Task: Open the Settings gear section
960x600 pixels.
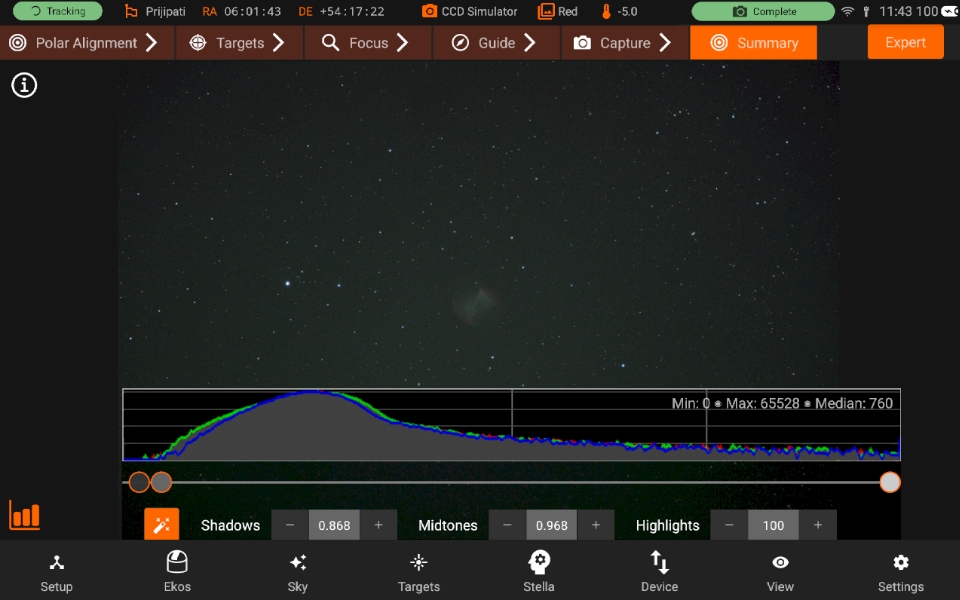Action: (901, 572)
